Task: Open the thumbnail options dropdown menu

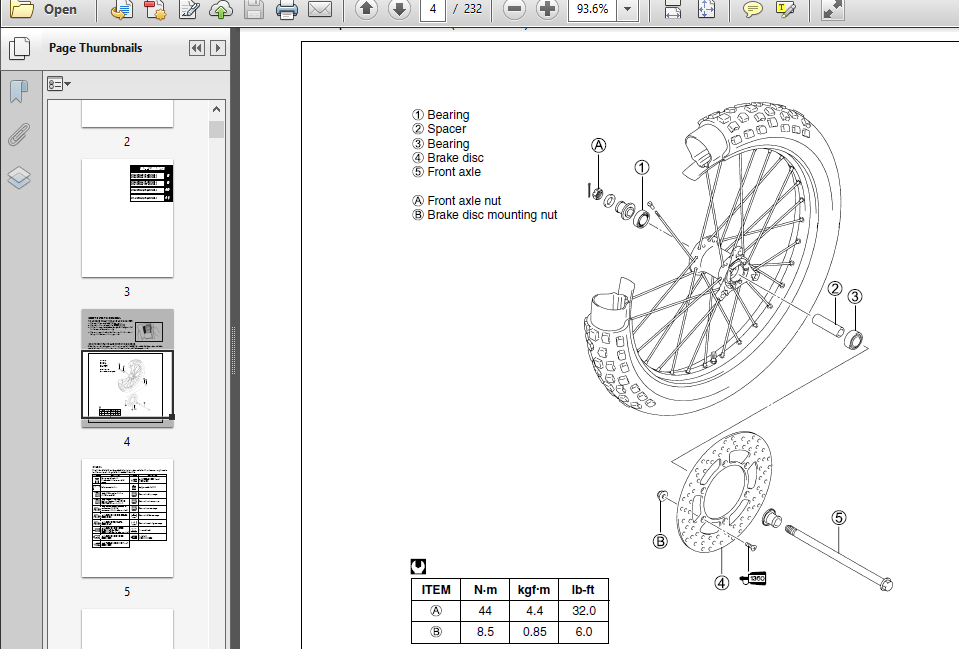Action: click(x=59, y=84)
